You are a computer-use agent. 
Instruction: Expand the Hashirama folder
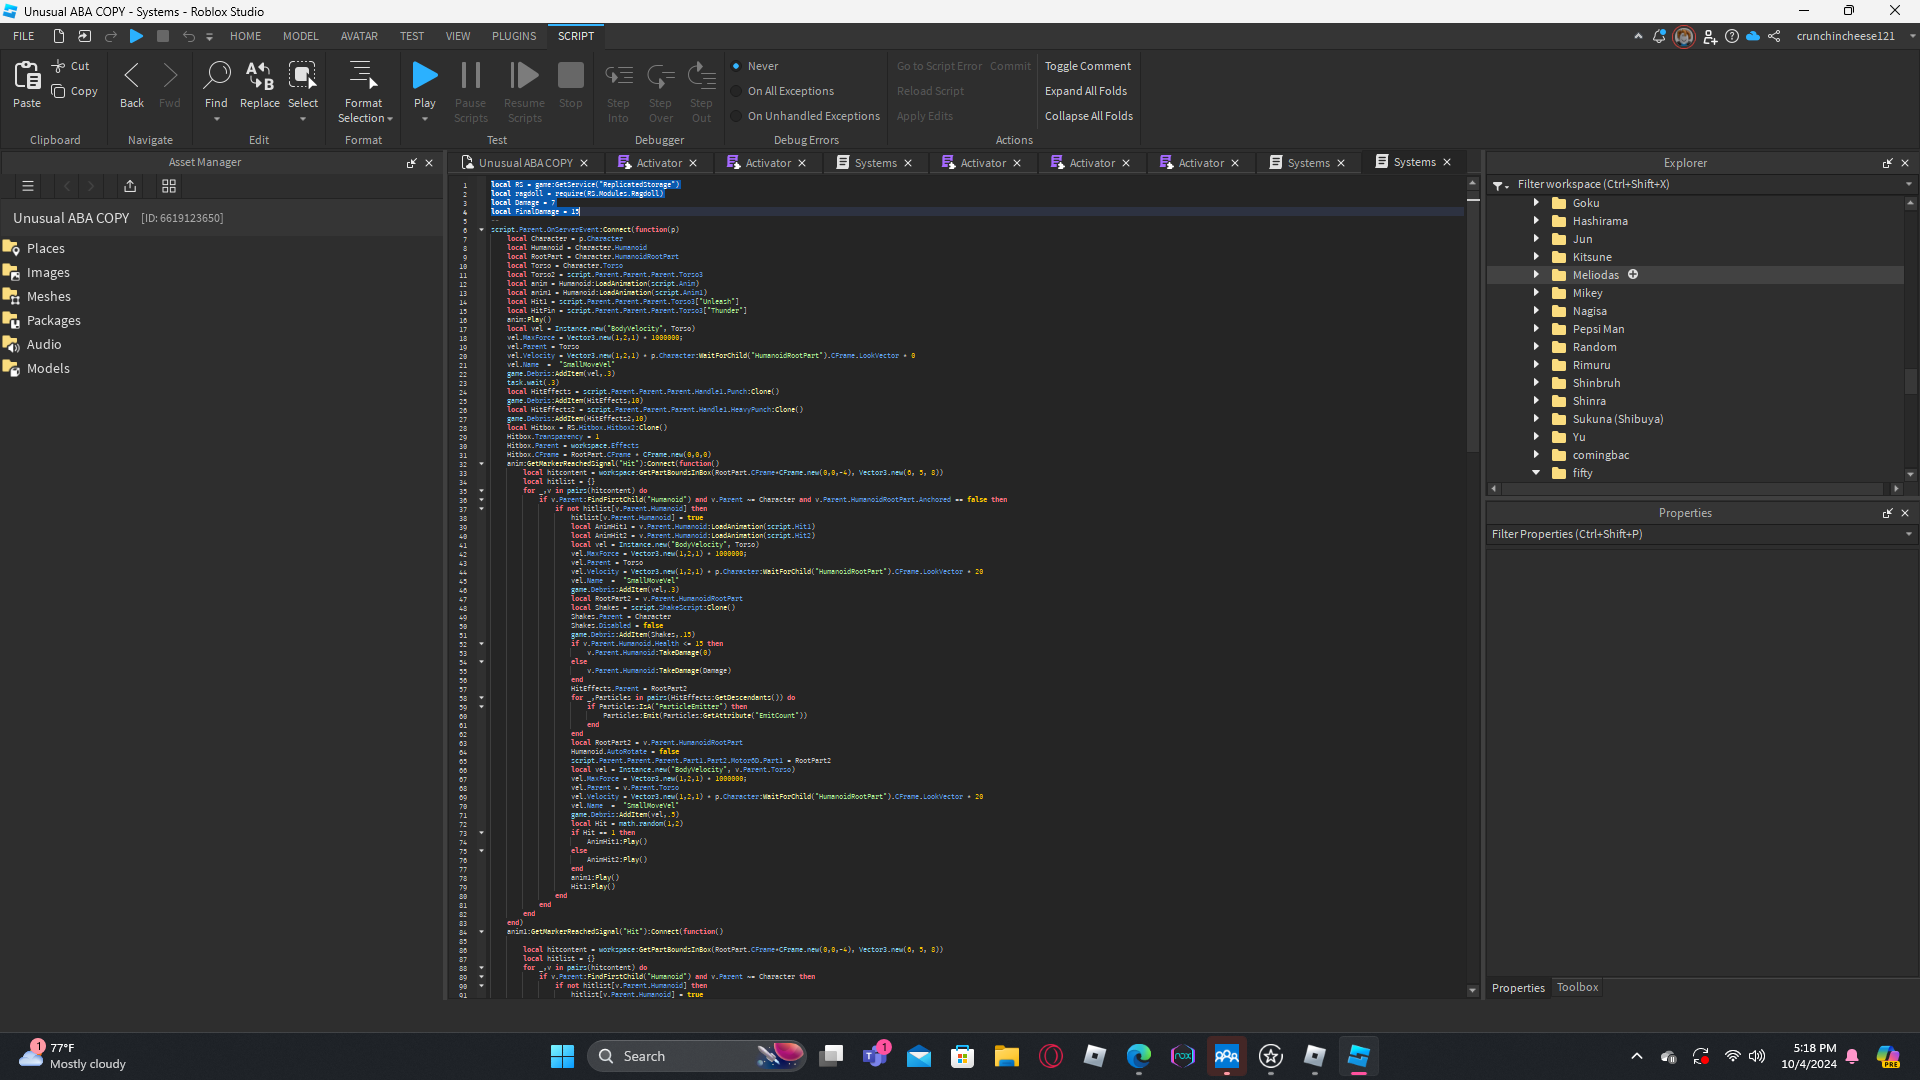tap(1536, 221)
